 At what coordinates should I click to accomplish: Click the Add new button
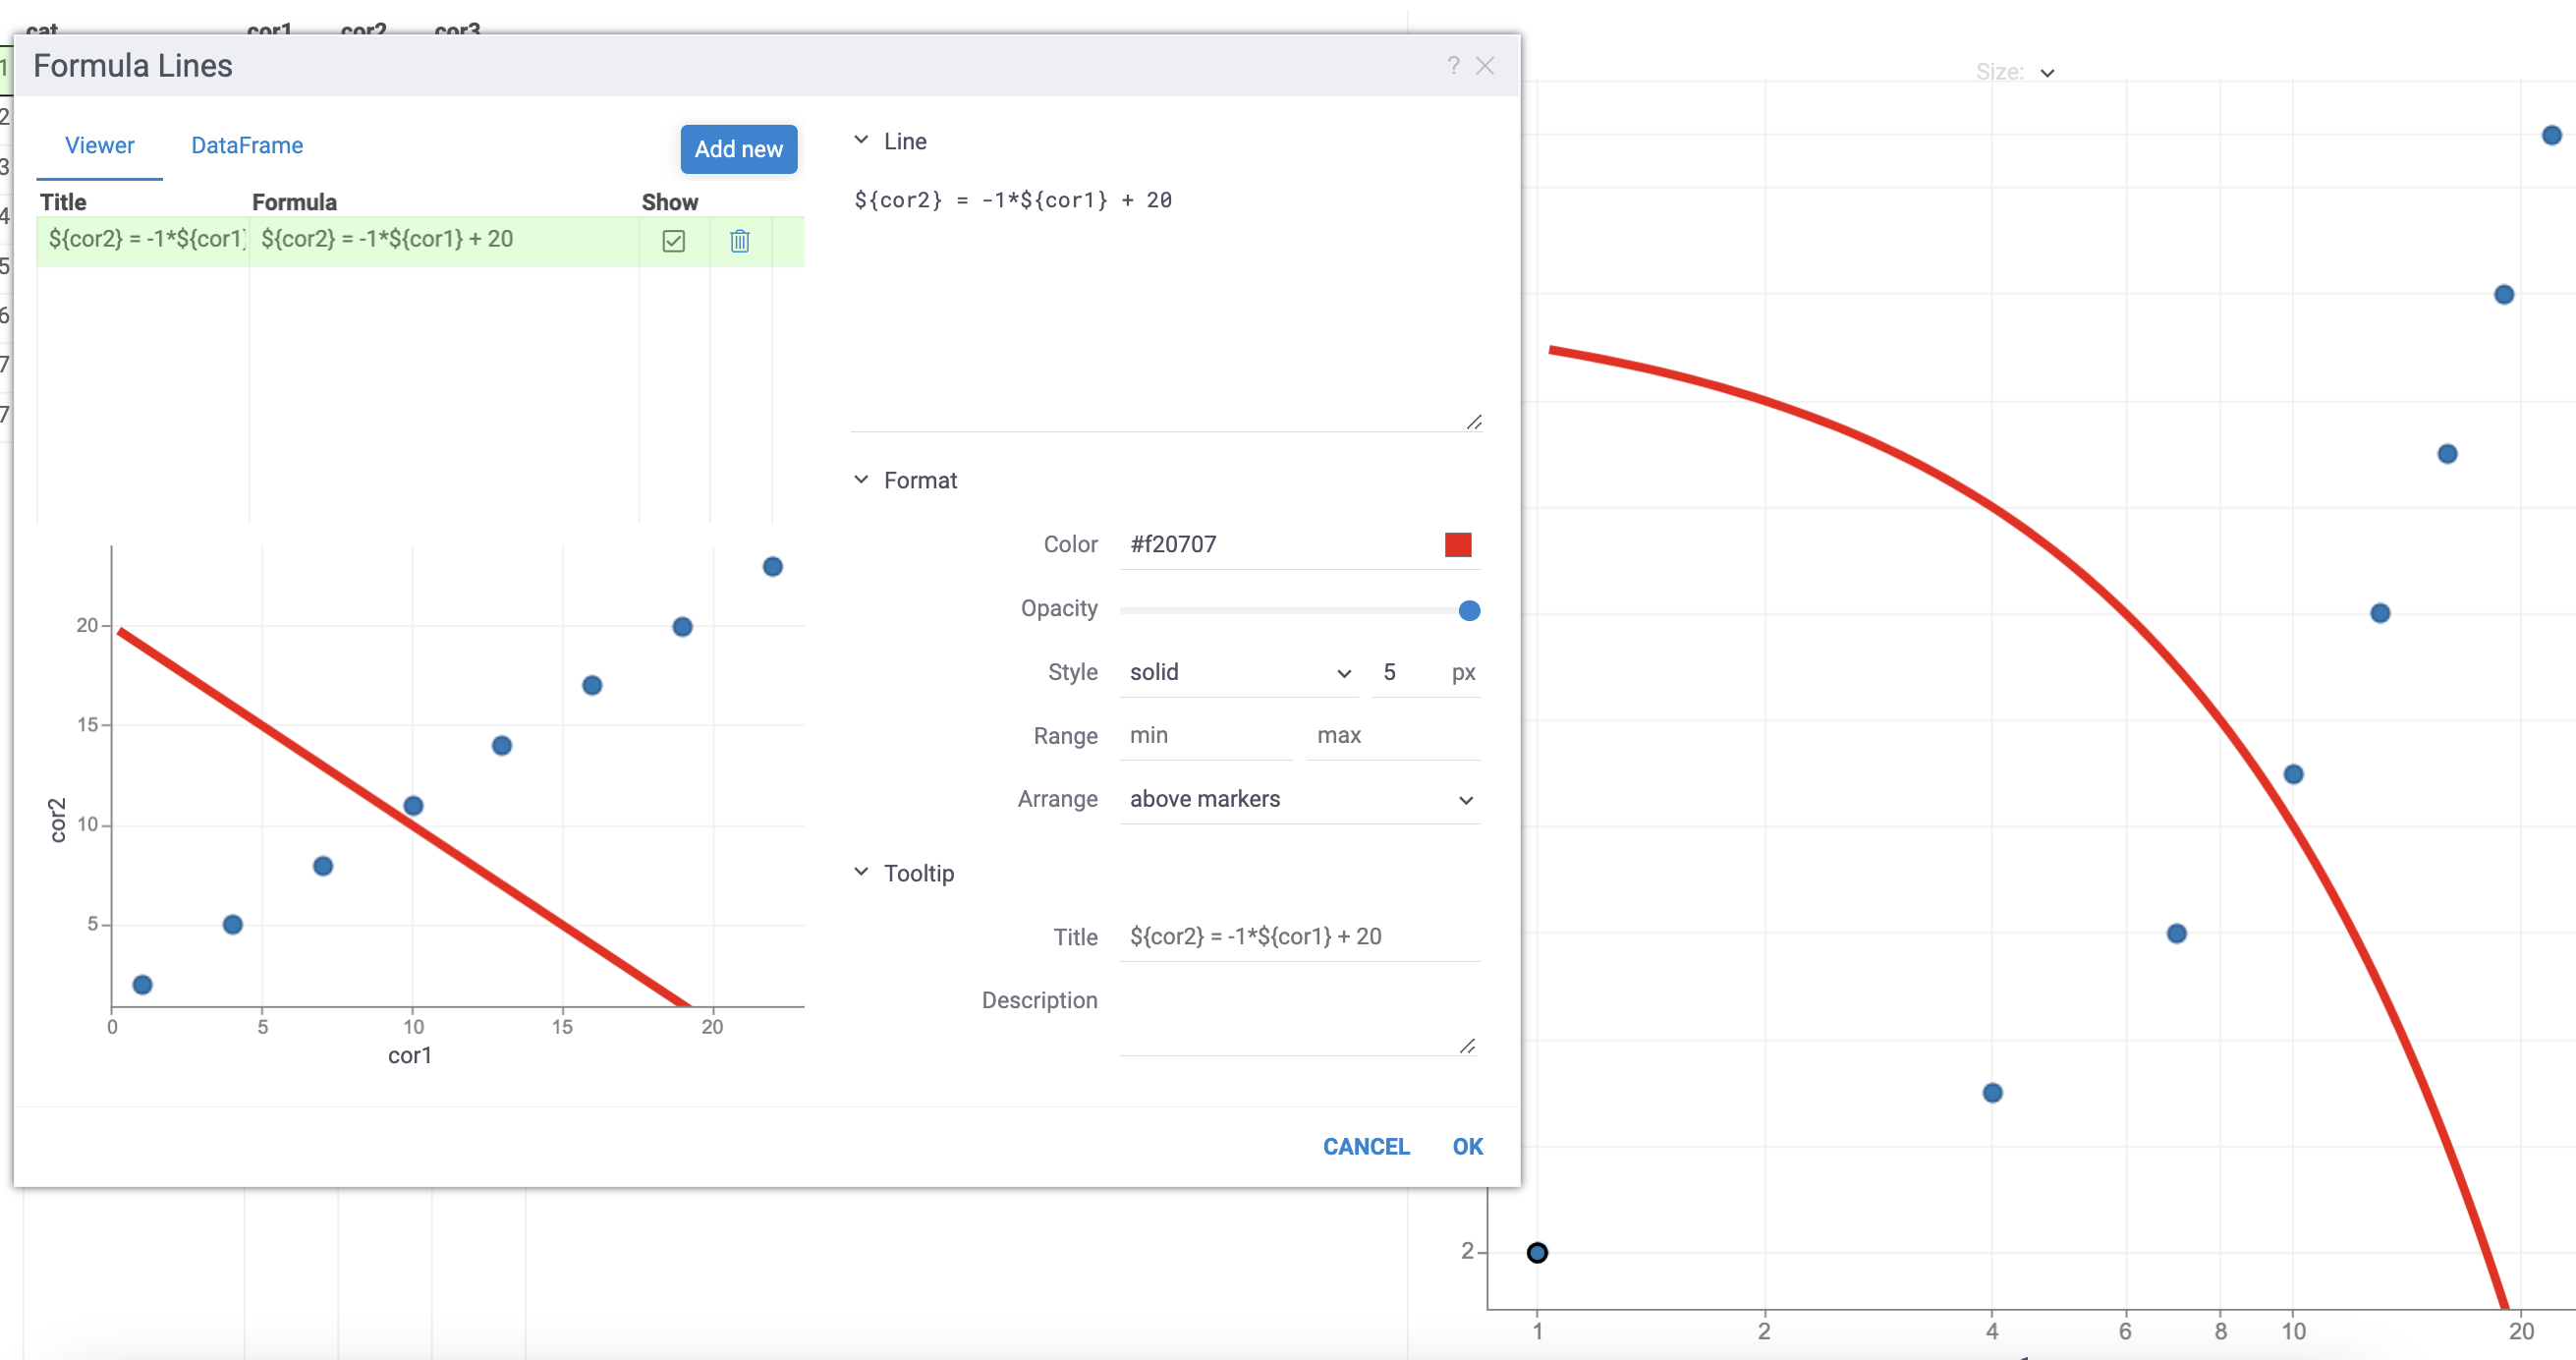pyautogui.click(x=739, y=149)
